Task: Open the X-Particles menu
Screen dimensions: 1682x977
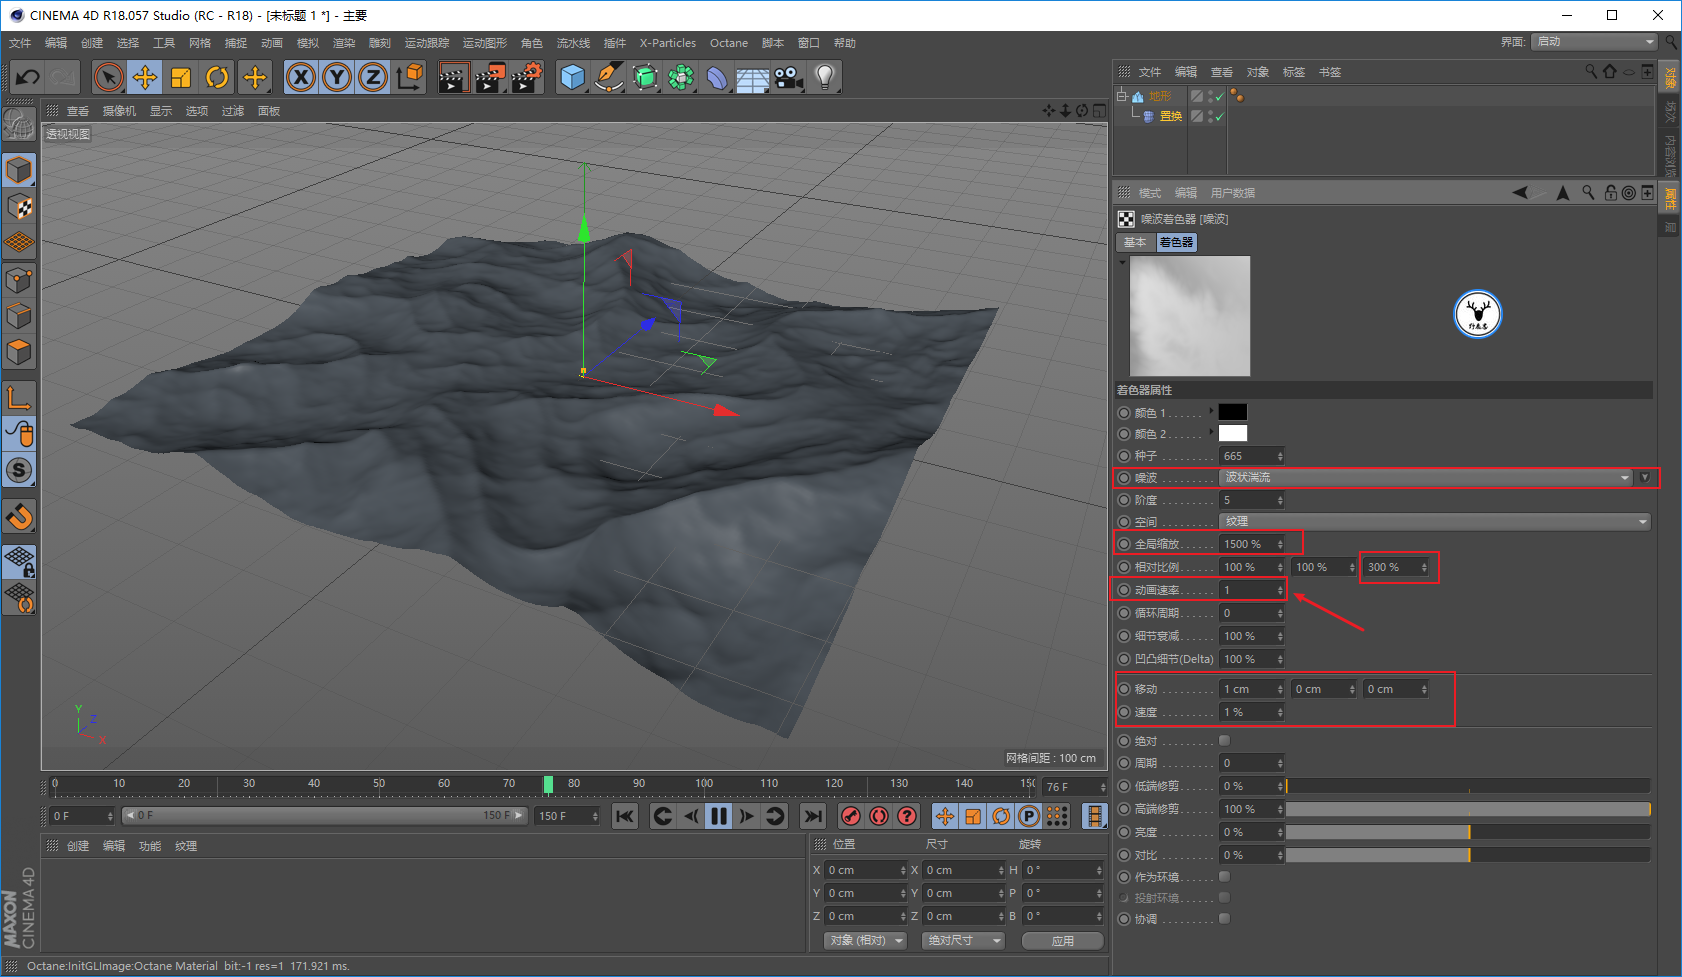Action: (x=668, y=43)
